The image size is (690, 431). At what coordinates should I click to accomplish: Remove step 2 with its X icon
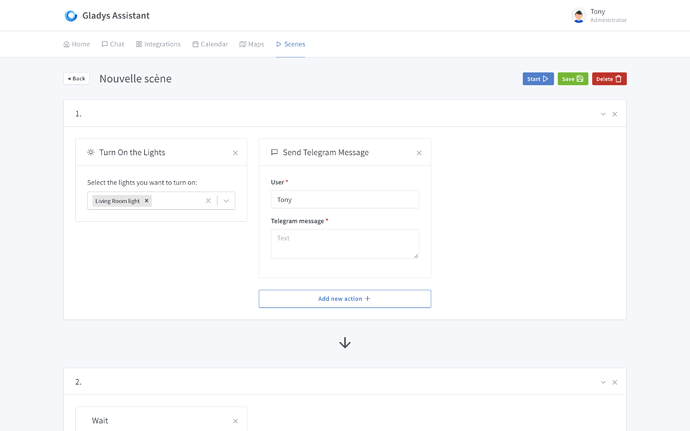pos(615,382)
